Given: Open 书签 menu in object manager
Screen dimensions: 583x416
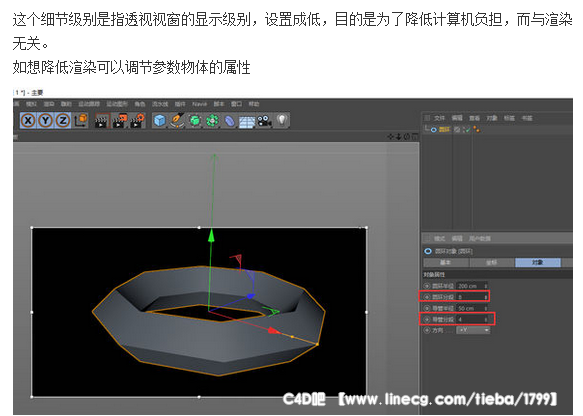Looking at the screenshot, I should [527, 118].
